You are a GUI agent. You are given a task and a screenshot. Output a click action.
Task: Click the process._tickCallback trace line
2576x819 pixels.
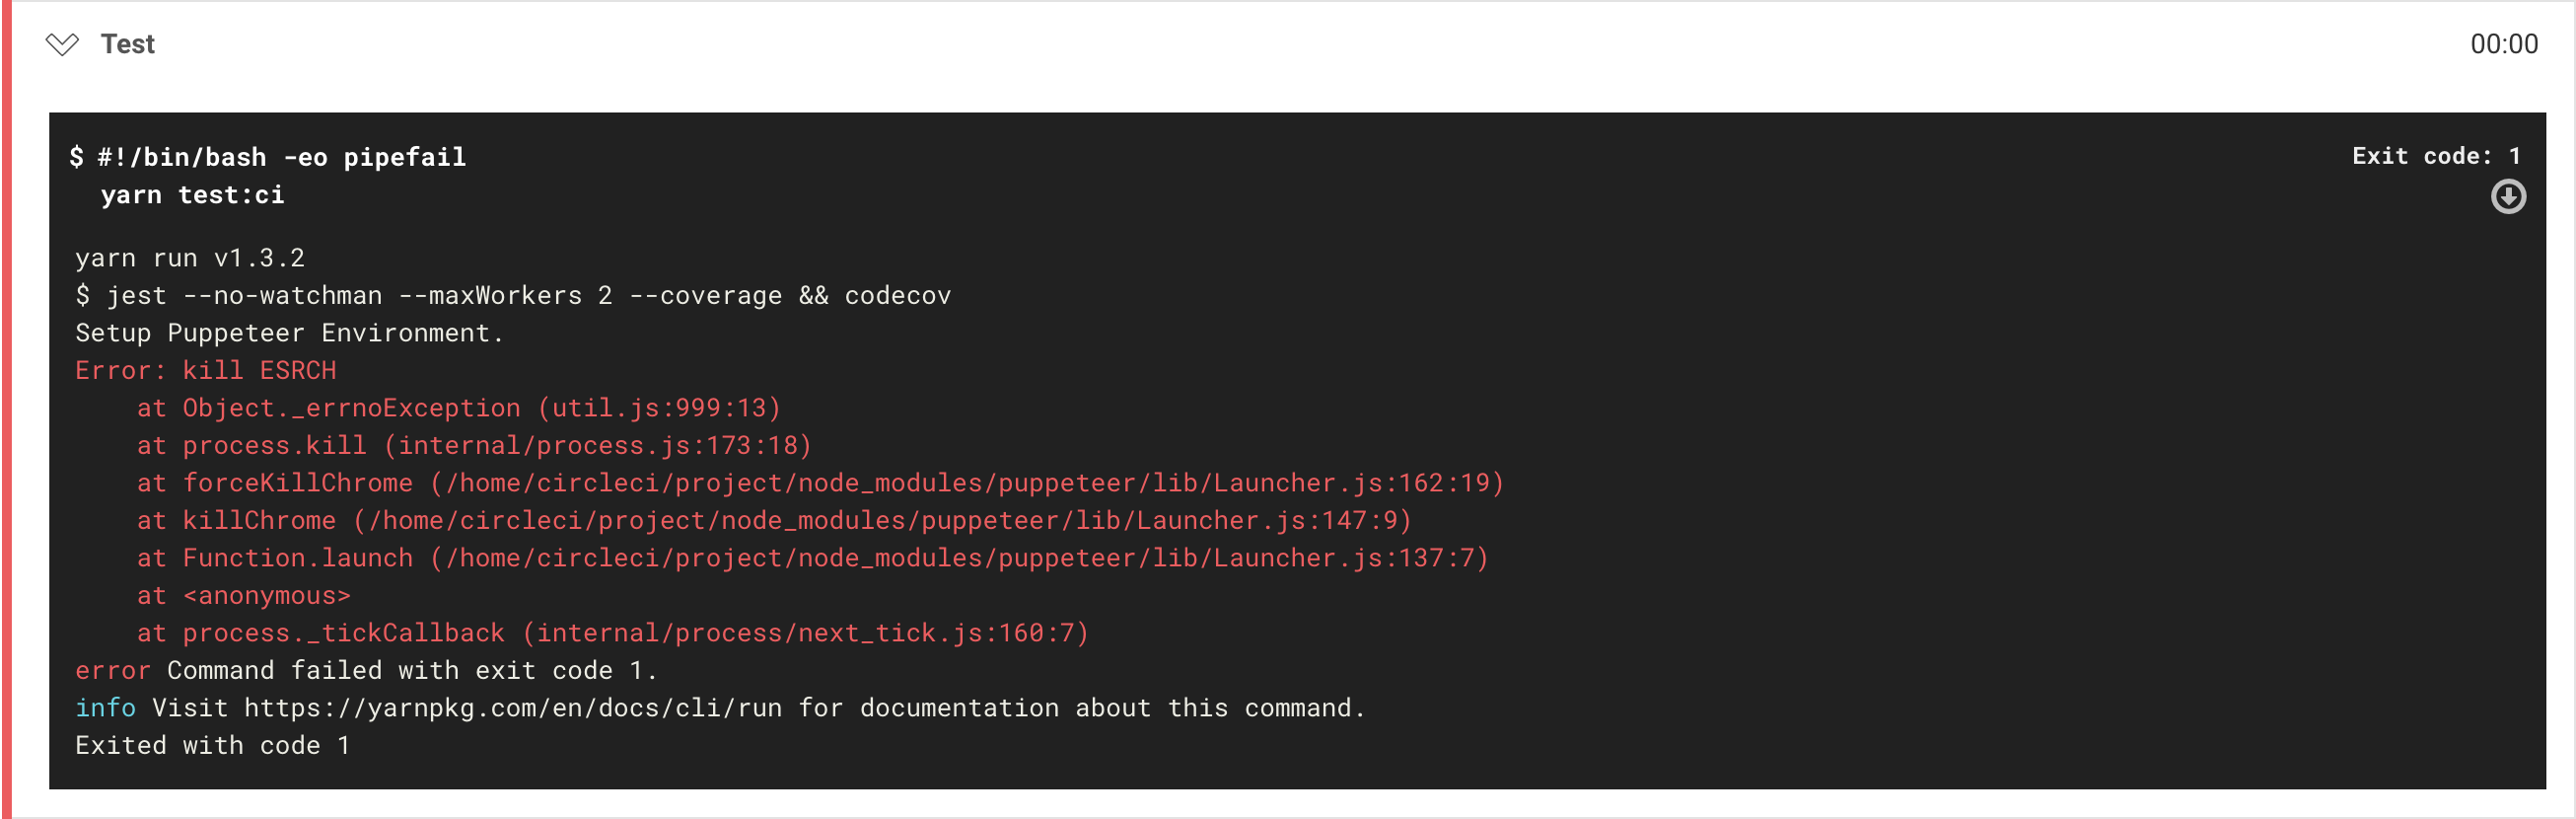coord(612,633)
